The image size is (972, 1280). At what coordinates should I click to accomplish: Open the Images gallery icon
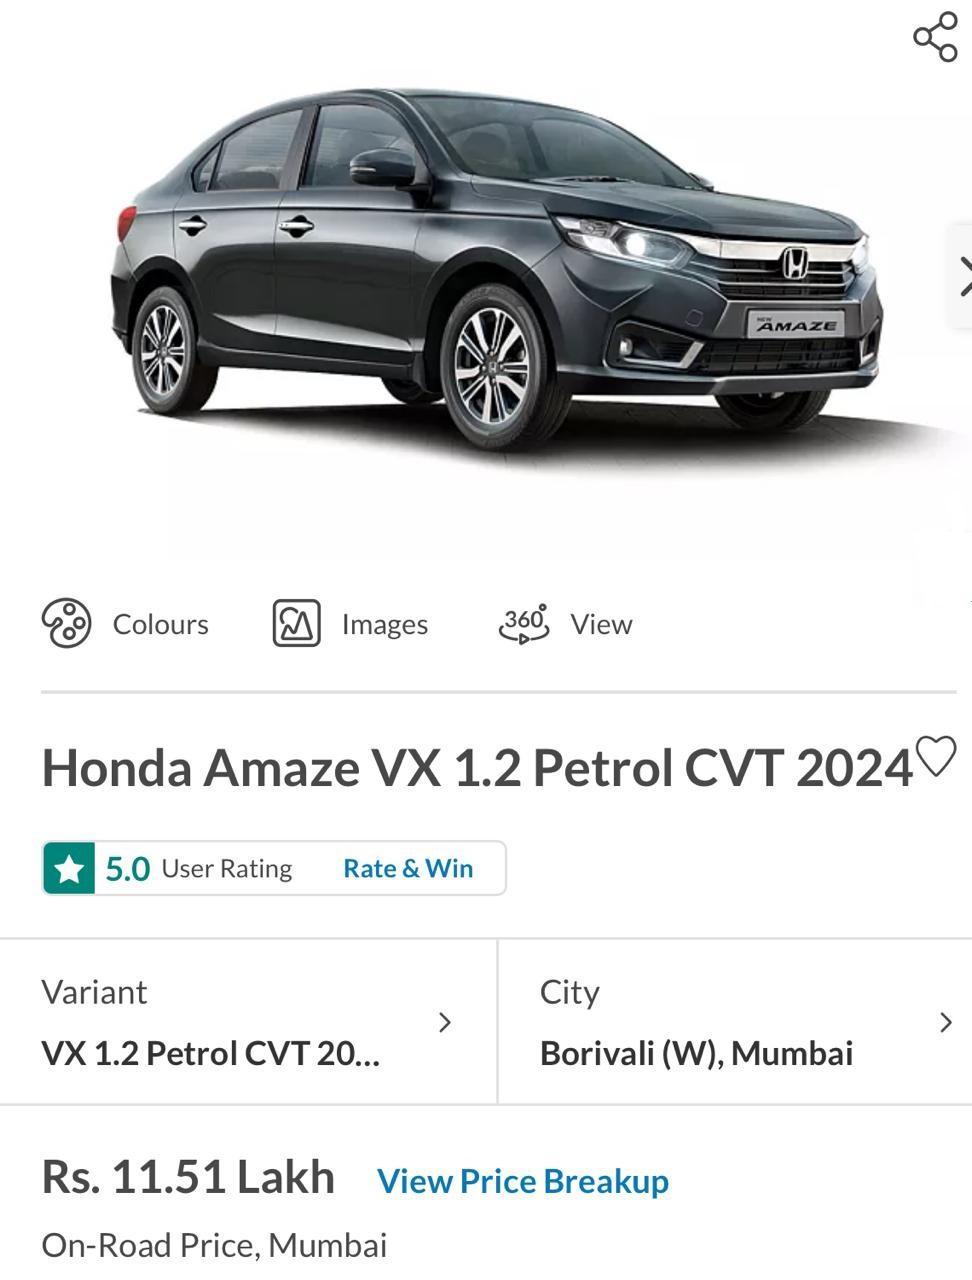point(297,623)
